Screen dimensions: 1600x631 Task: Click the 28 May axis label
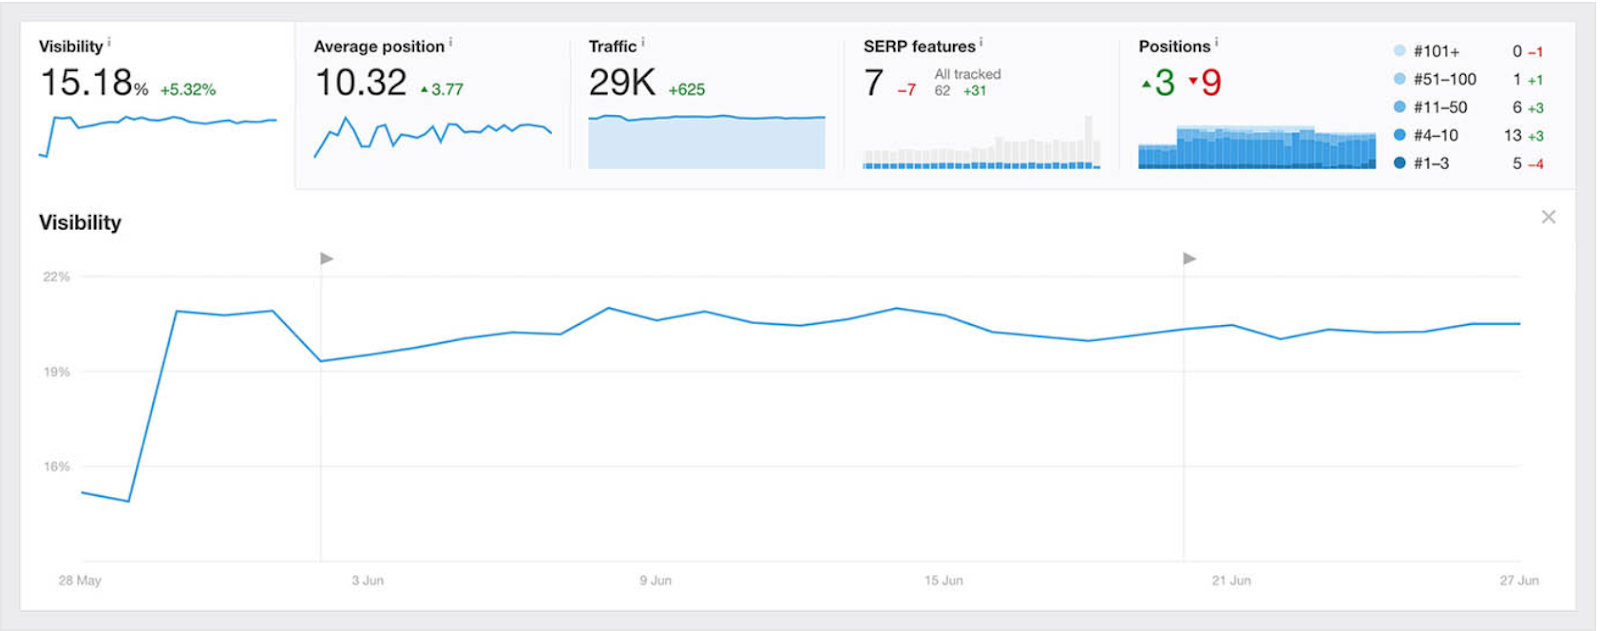click(x=80, y=580)
